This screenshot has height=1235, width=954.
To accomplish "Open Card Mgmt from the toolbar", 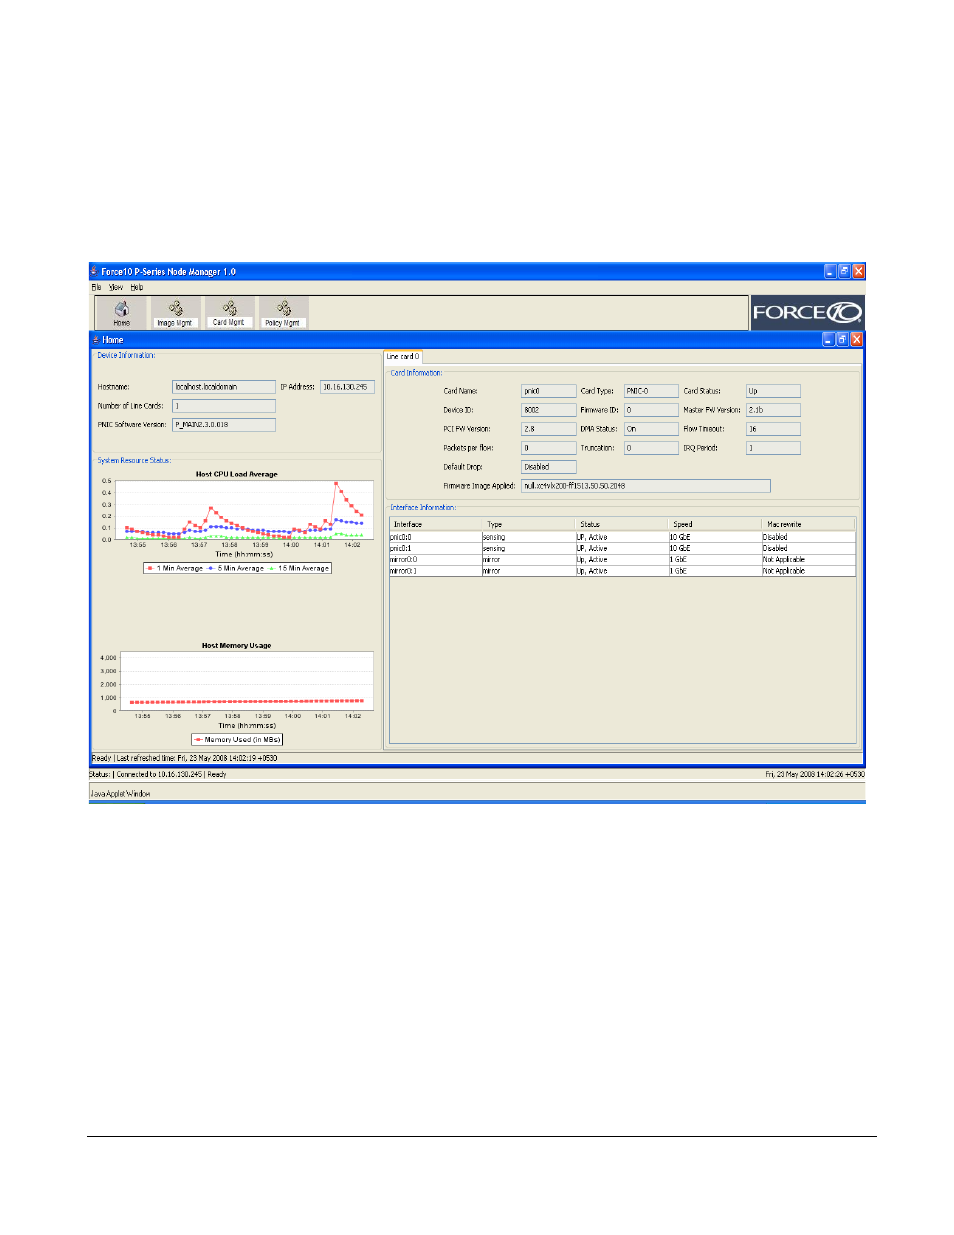I will coord(229,313).
